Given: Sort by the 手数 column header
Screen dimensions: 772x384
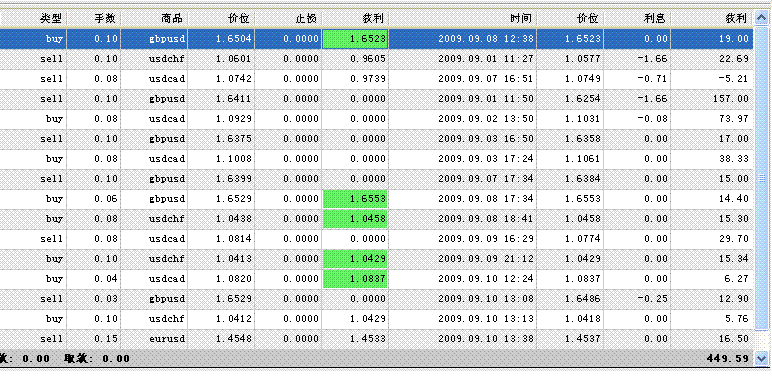Looking at the screenshot, I should [x=94, y=19].
